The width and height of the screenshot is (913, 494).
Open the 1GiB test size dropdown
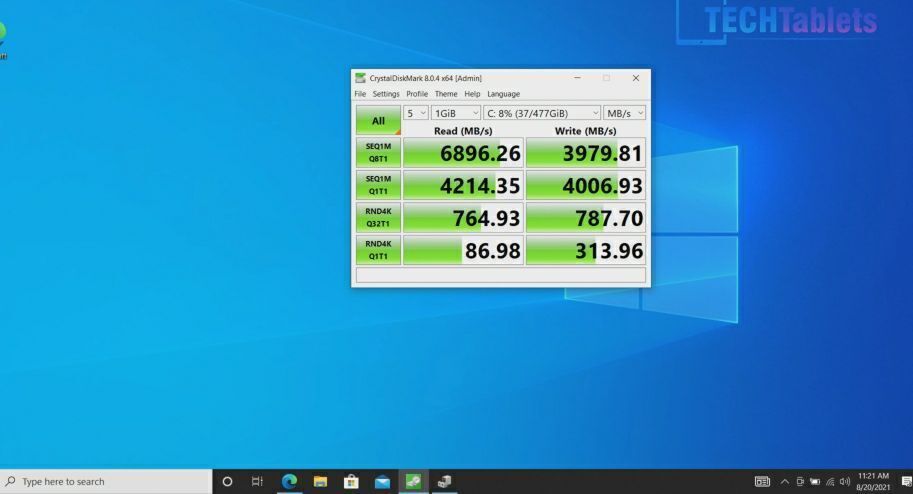coord(455,113)
